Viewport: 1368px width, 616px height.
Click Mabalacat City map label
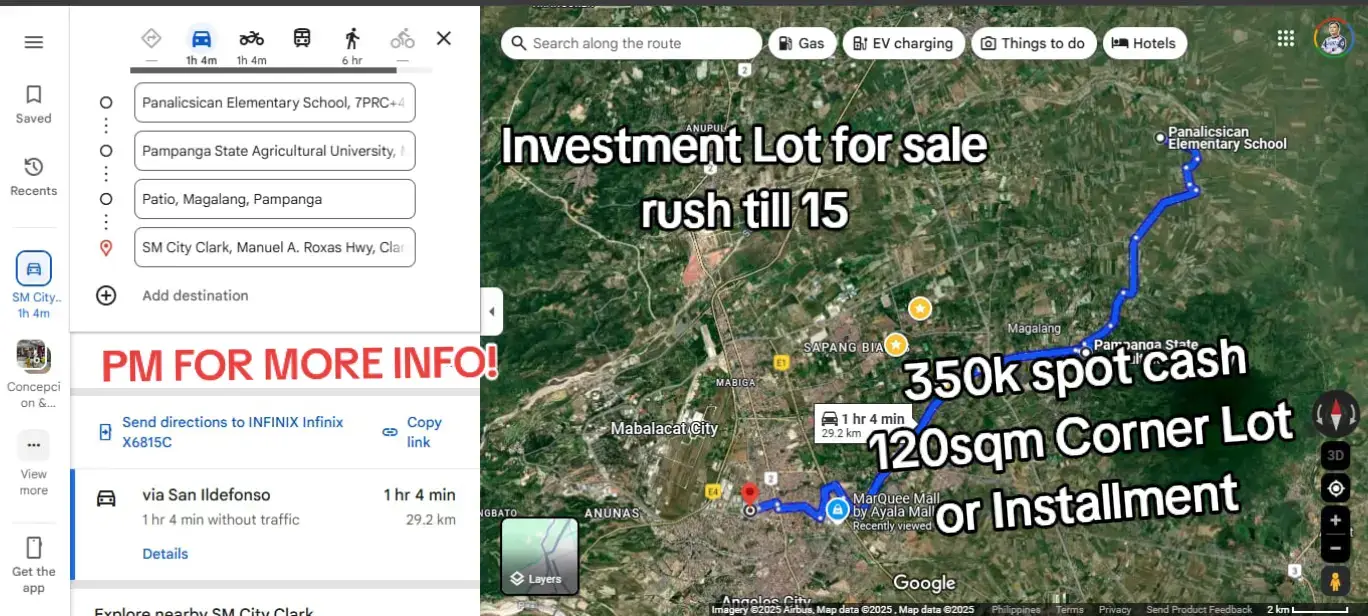[x=664, y=428]
